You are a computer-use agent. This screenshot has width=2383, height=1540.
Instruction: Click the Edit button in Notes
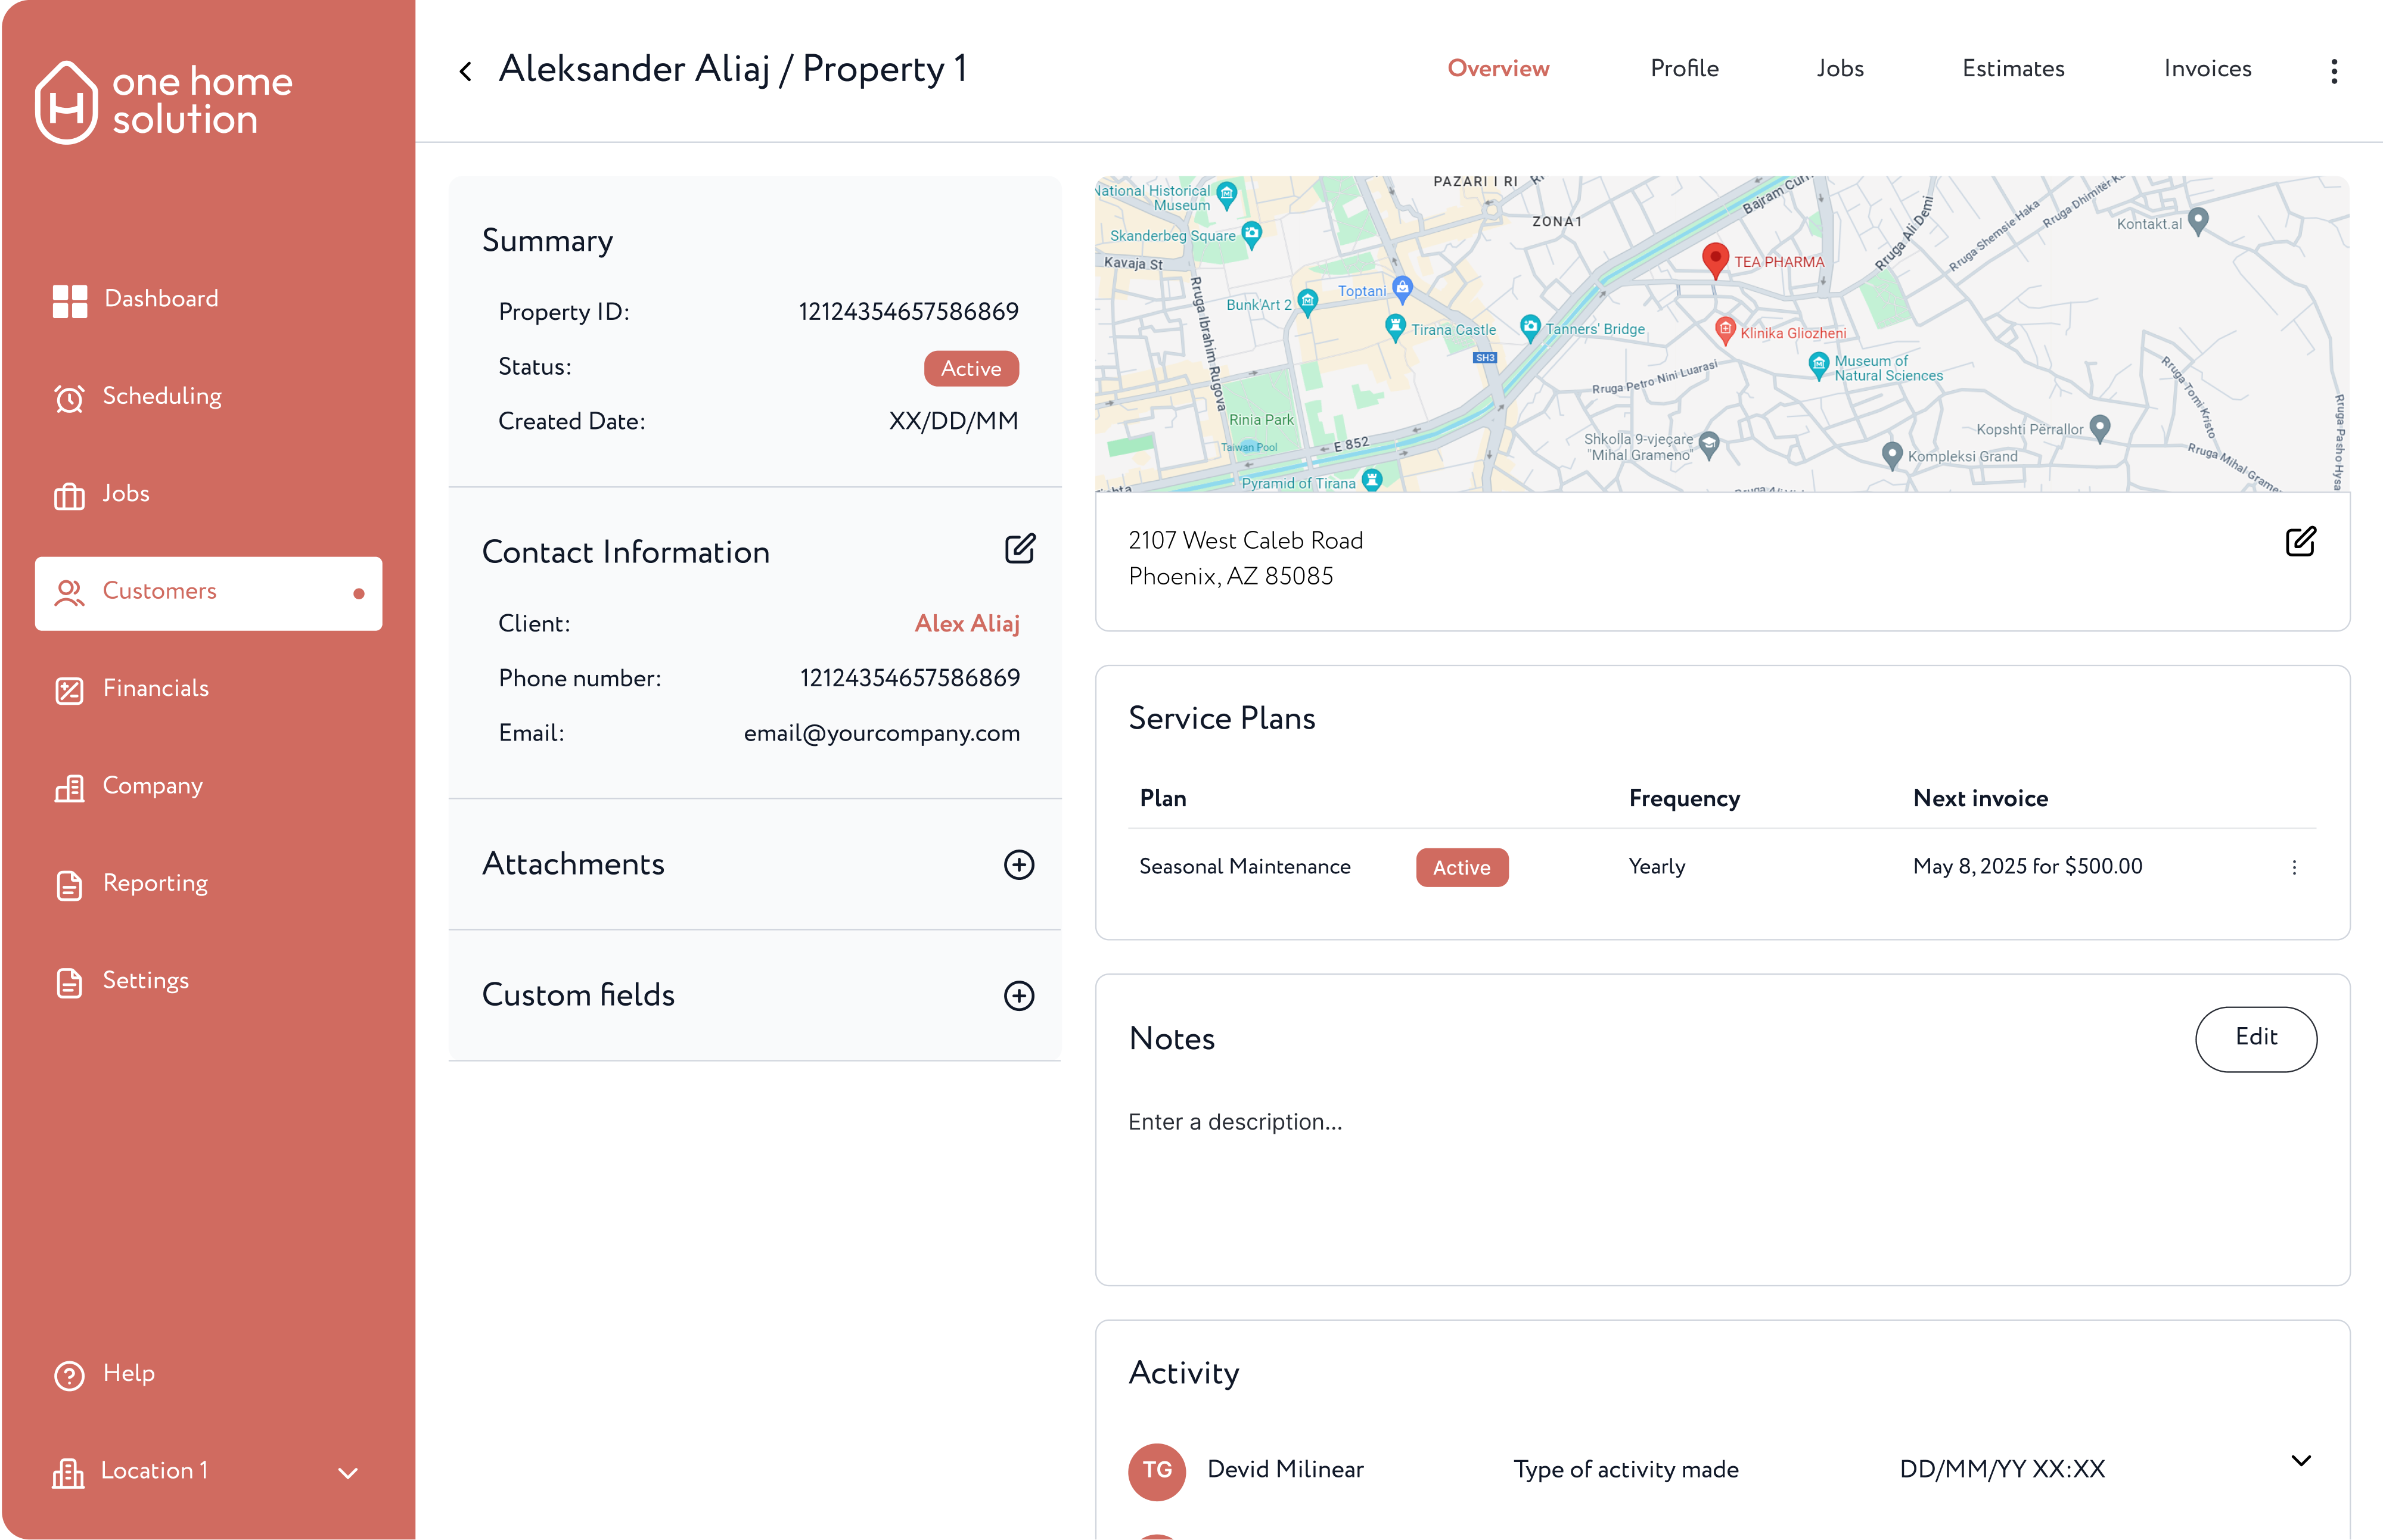2255,1039
